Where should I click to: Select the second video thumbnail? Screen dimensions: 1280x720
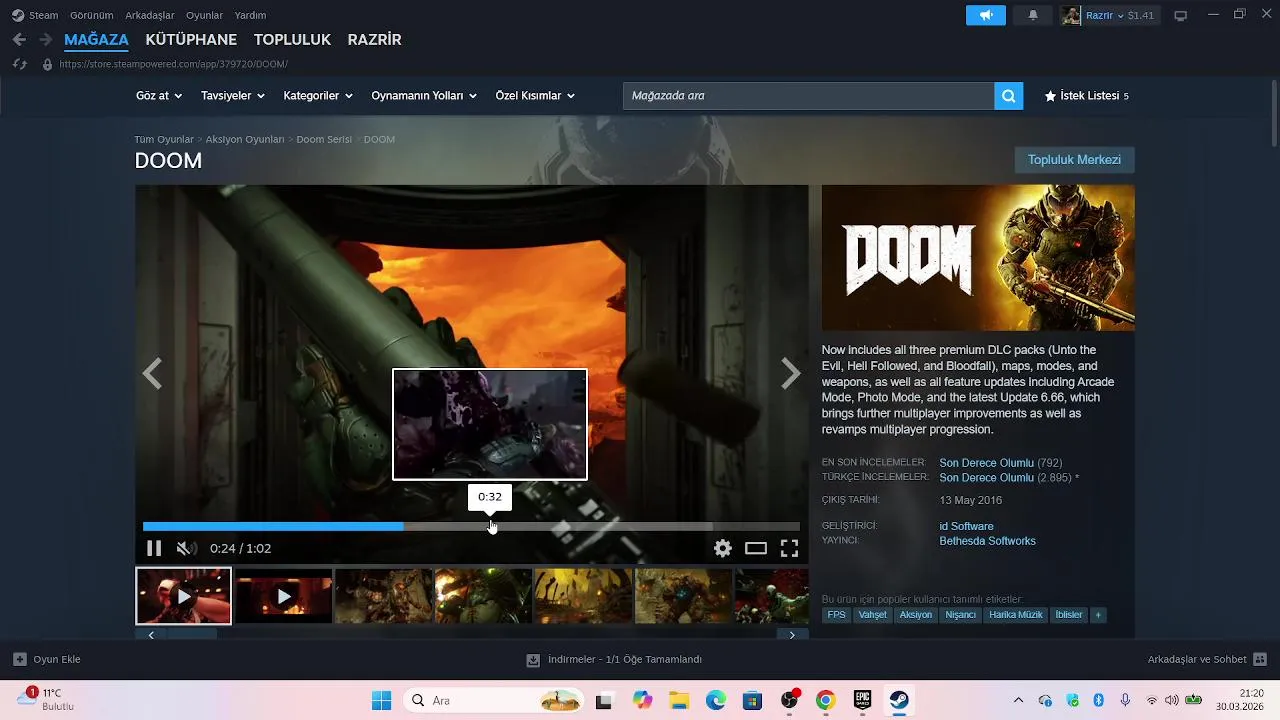[x=284, y=596]
